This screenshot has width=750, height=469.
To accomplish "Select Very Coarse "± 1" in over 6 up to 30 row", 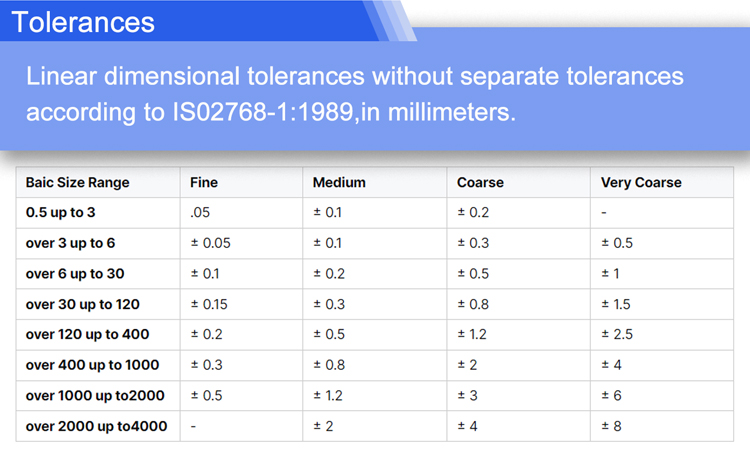I will coord(610,274).
